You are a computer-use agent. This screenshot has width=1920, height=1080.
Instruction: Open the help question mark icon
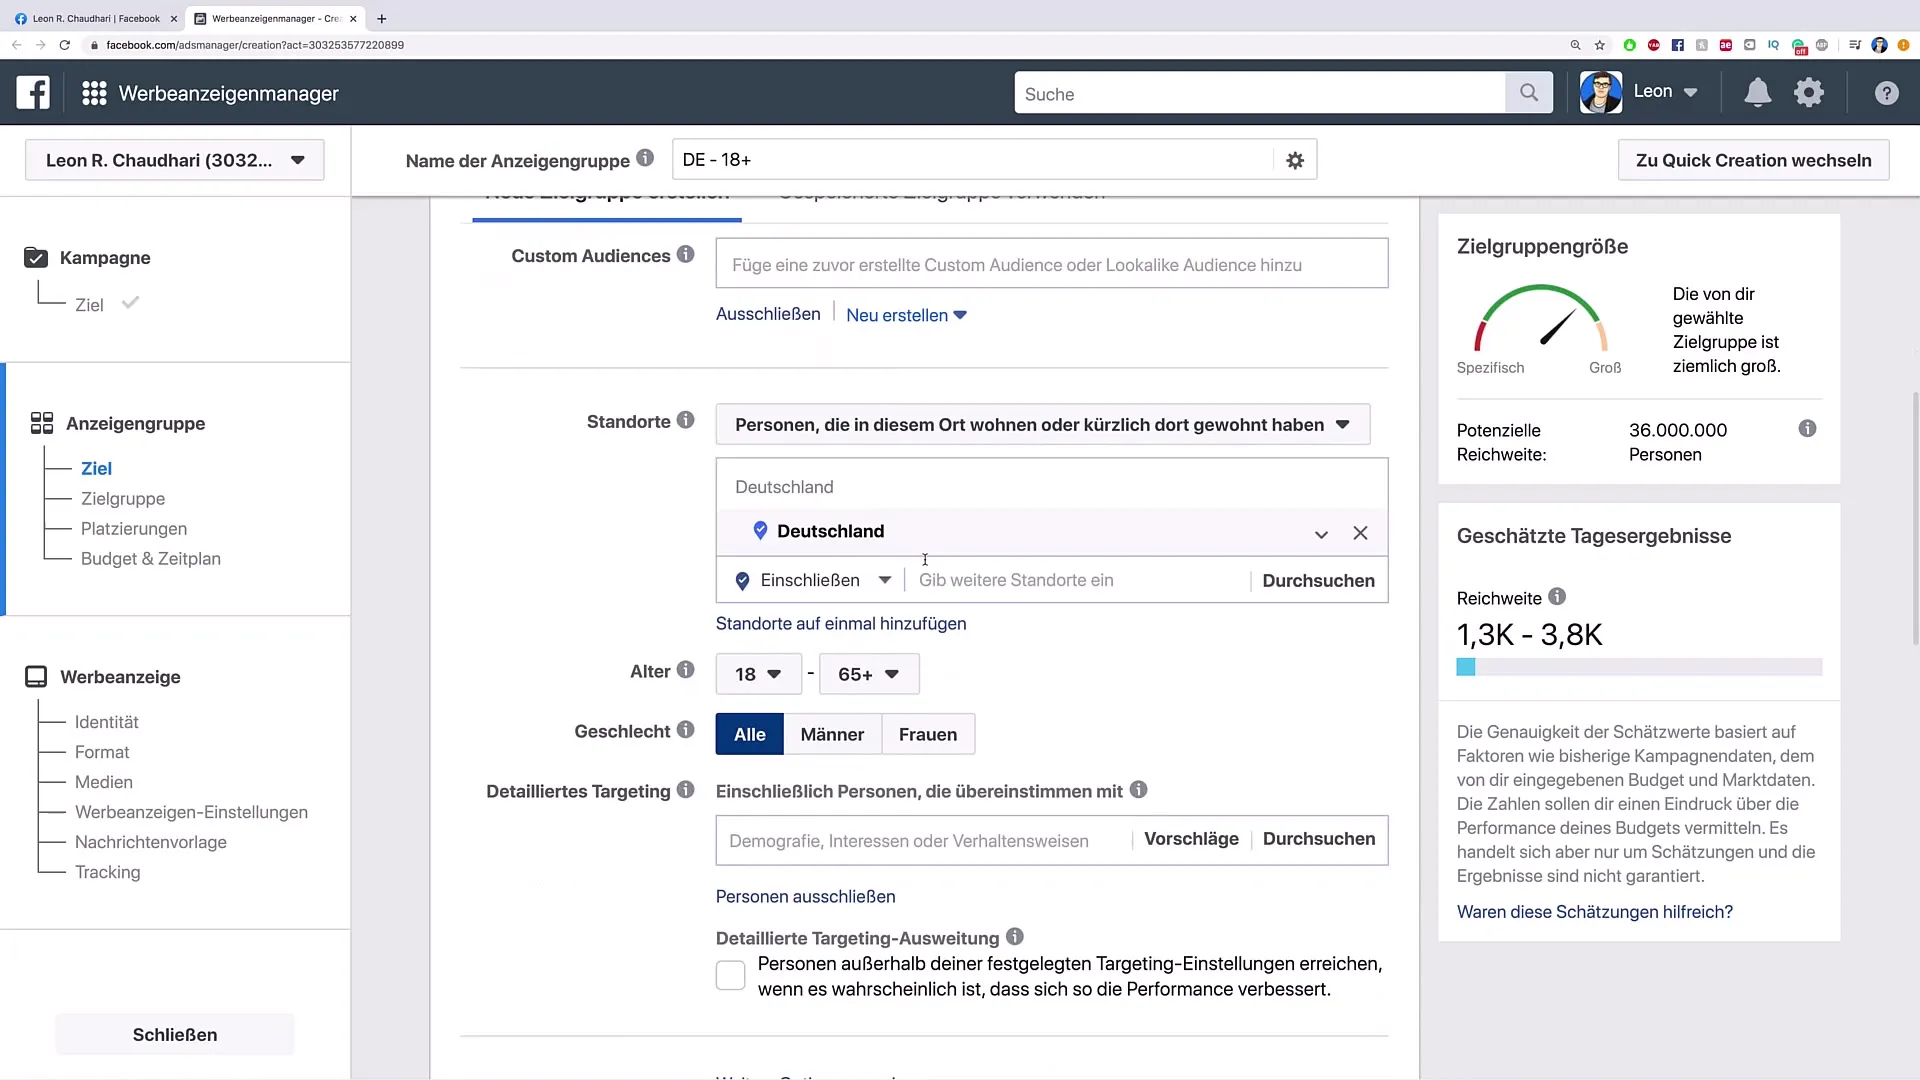1886,93
